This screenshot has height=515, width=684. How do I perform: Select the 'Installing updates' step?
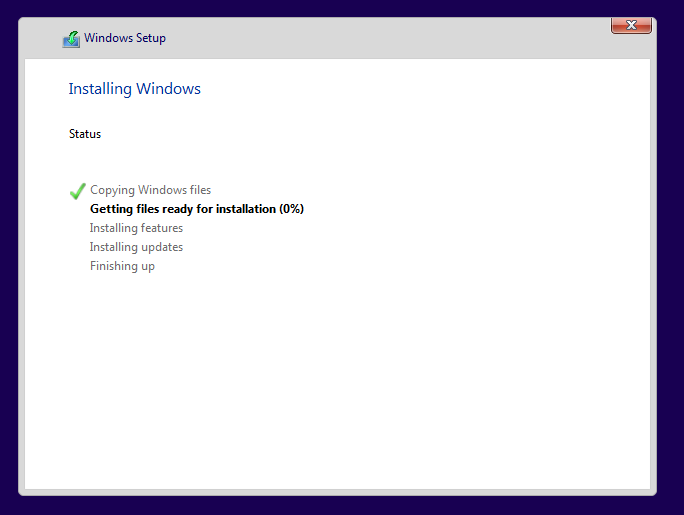coord(136,247)
